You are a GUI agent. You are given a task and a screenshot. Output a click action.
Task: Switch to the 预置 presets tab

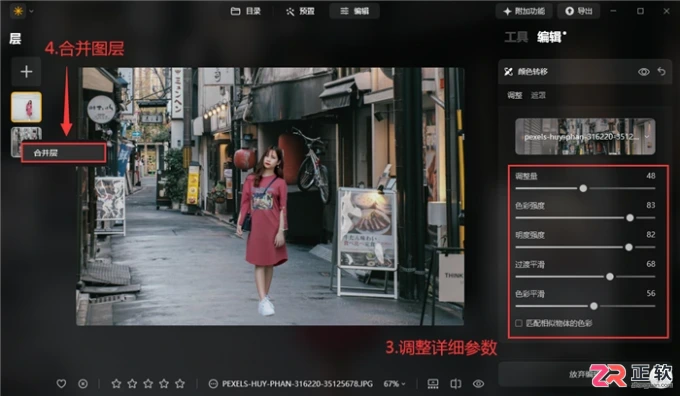(300, 11)
